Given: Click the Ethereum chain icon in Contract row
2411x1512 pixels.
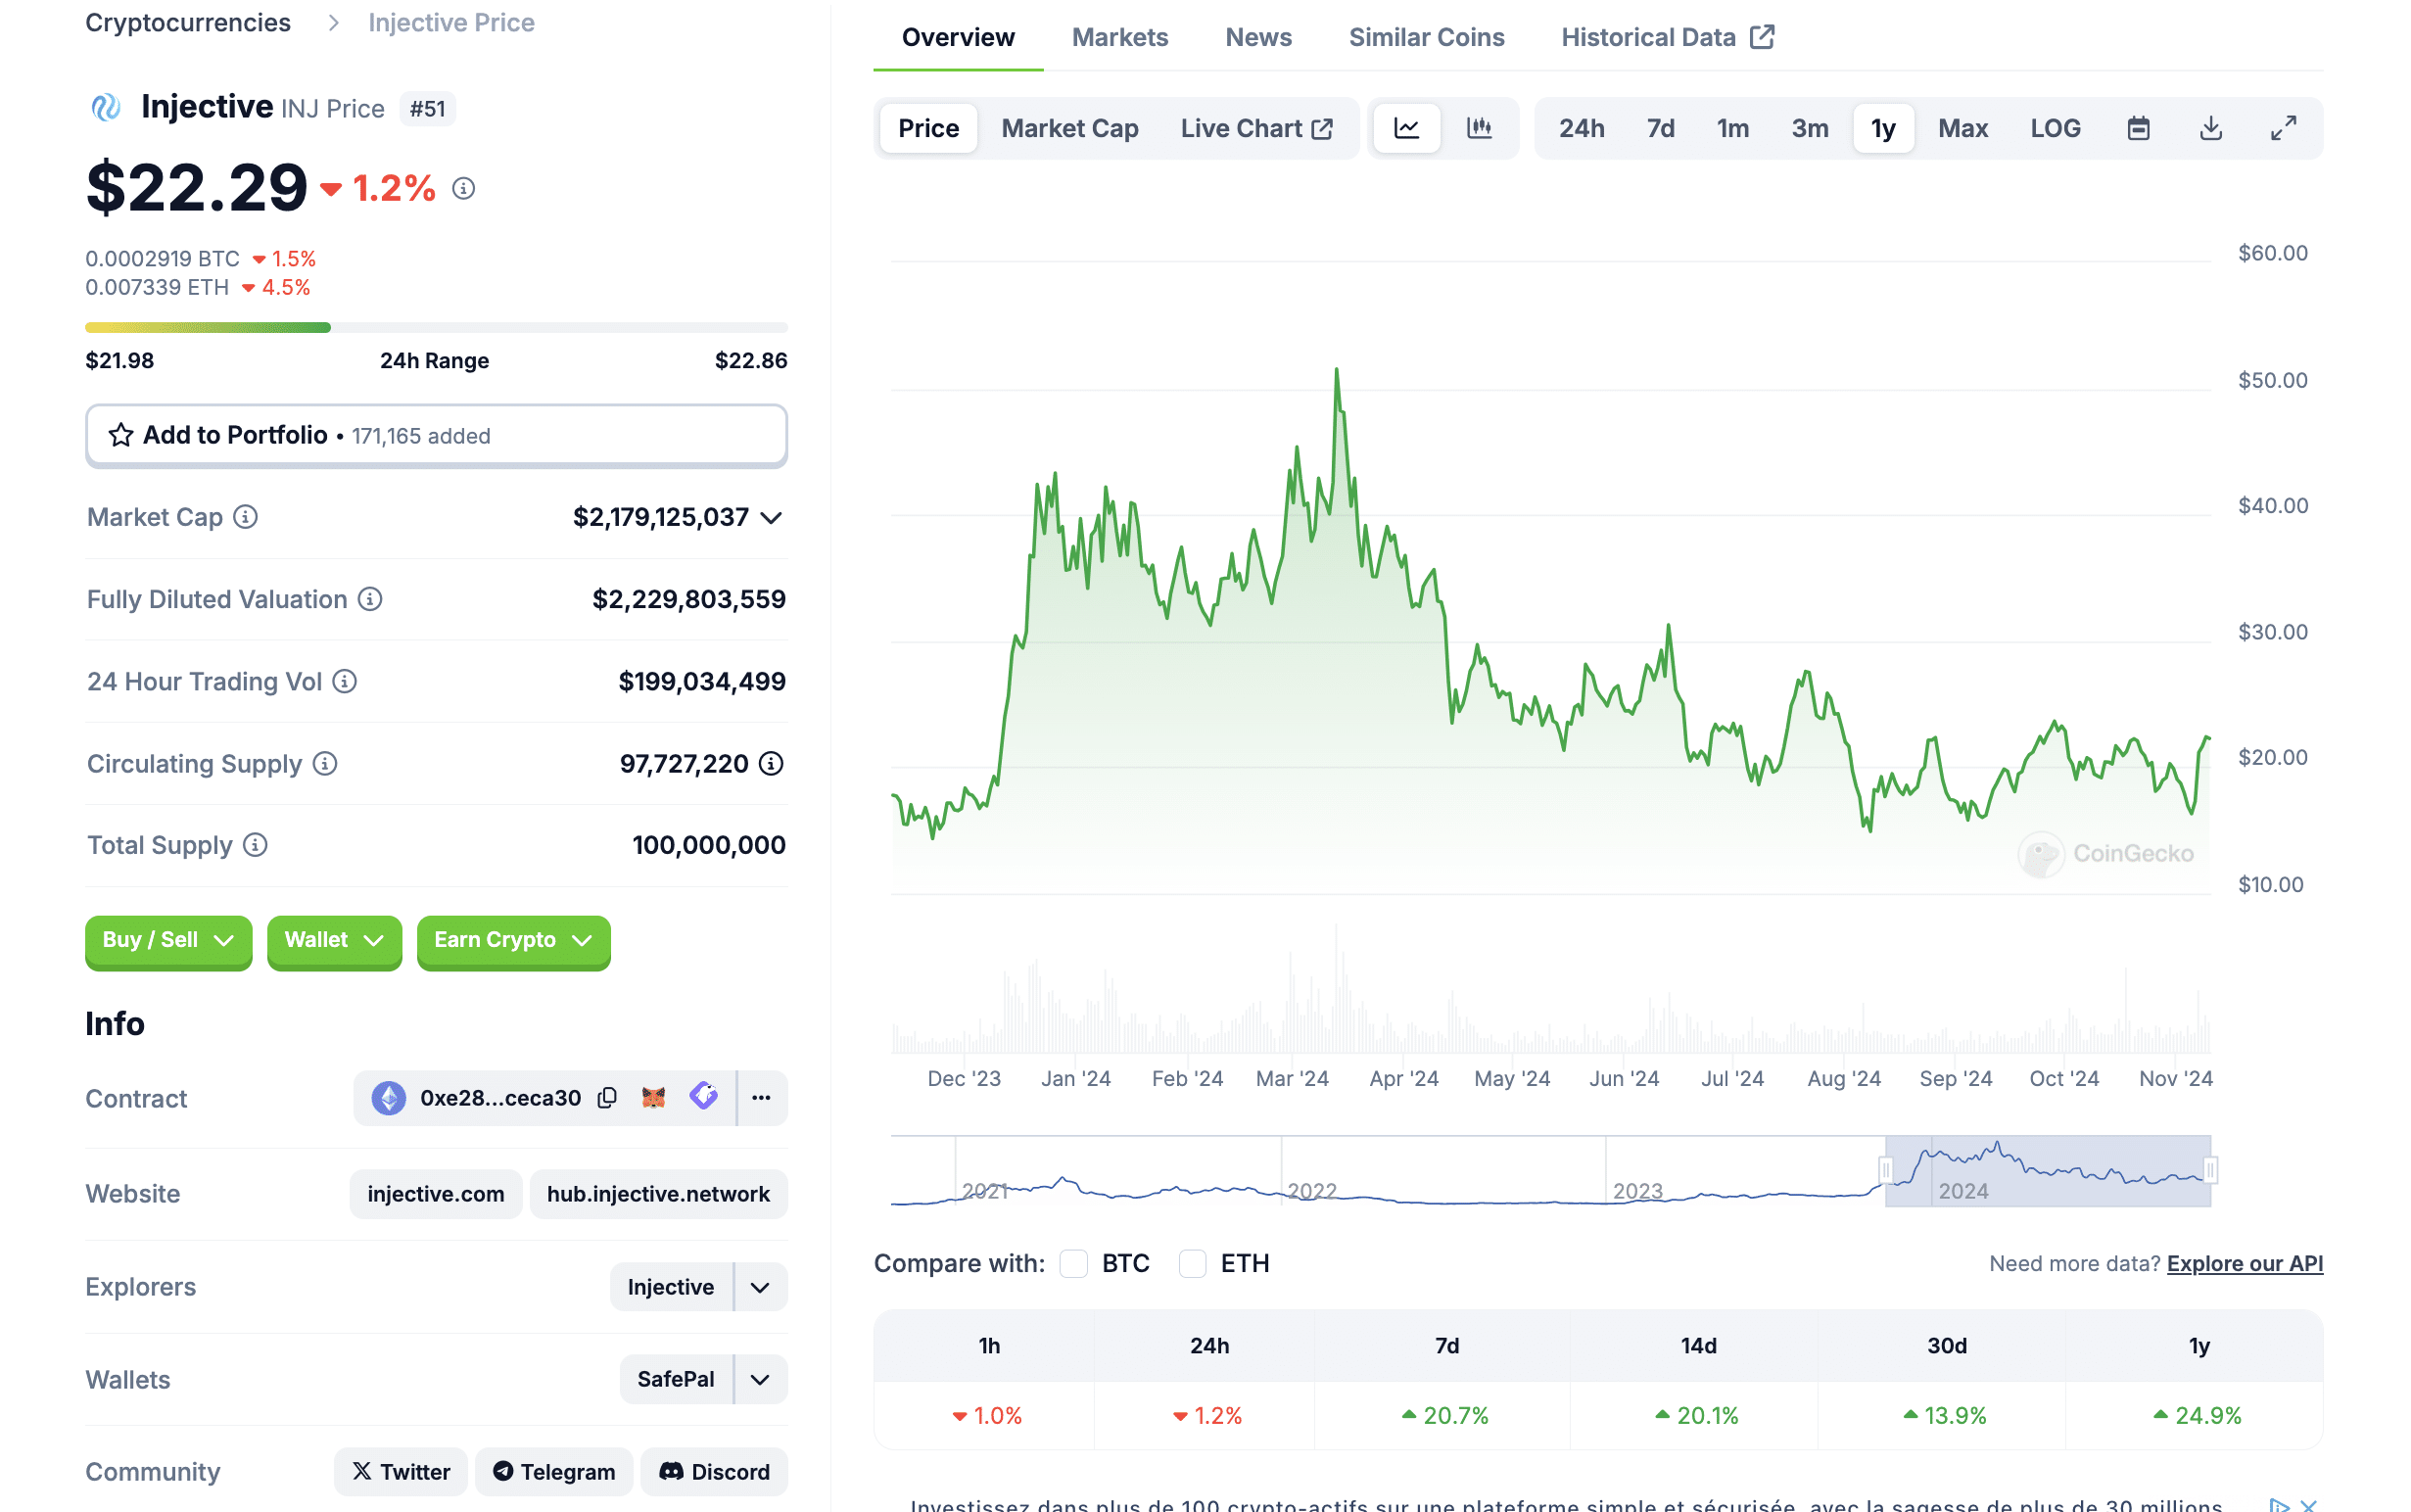Looking at the screenshot, I should coord(389,1098).
